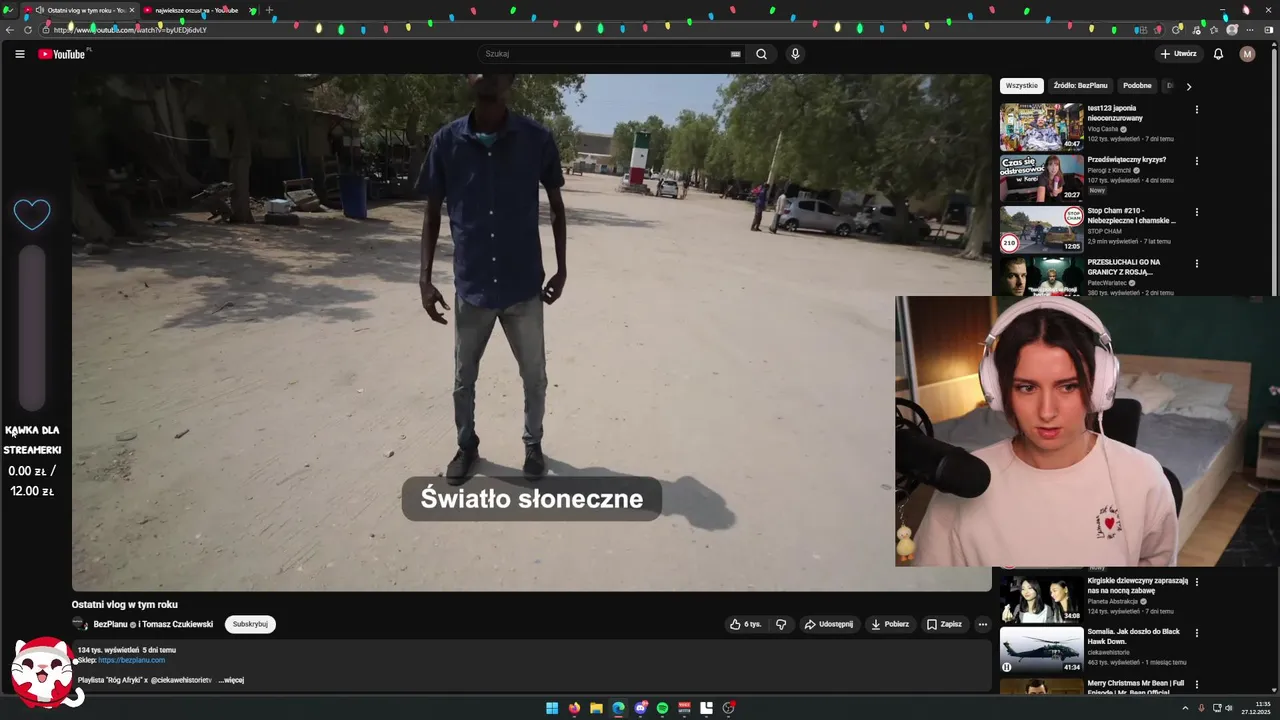This screenshot has width=1280, height=720.
Task: Select the Podobne filter chip
Action: [x=1137, y=86]
